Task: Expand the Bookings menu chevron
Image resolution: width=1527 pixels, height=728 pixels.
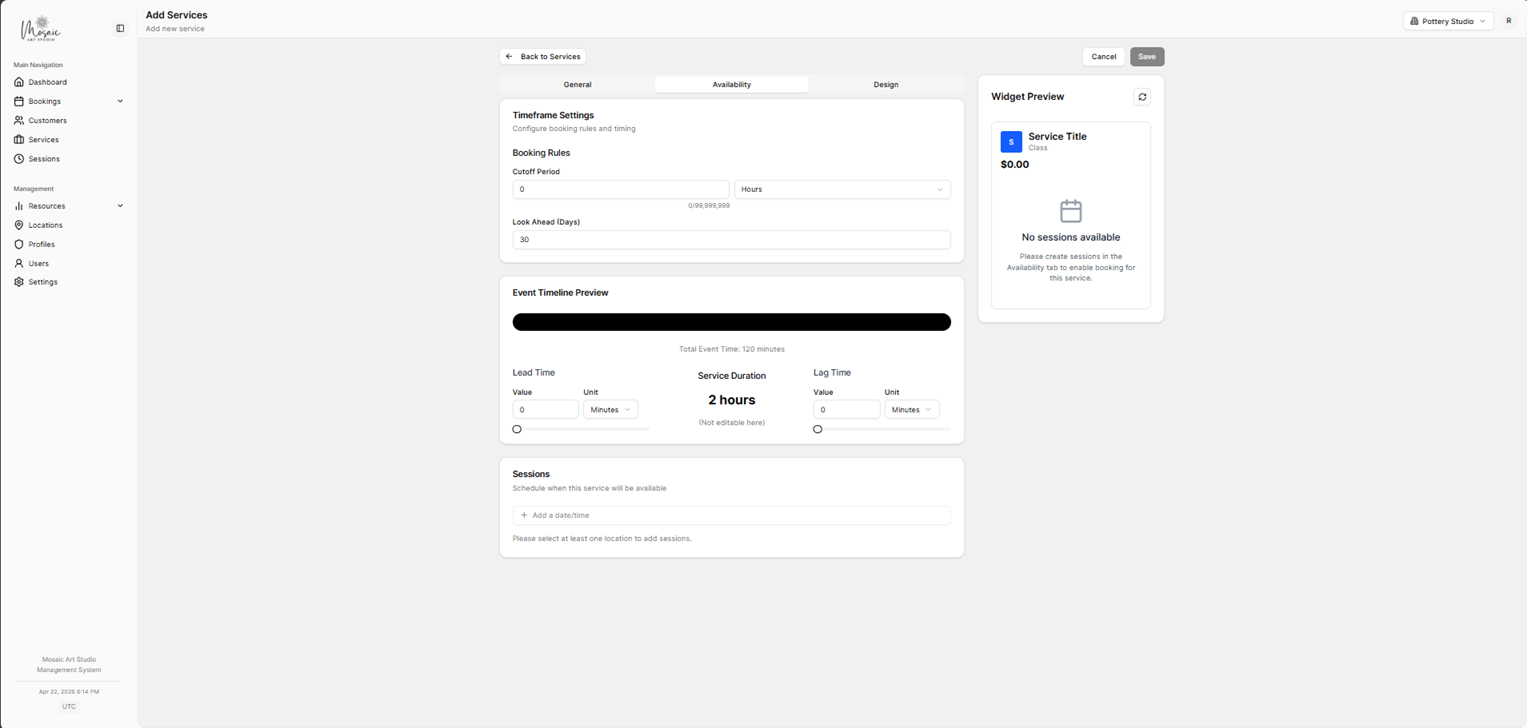Action: [x=119, y=101]
